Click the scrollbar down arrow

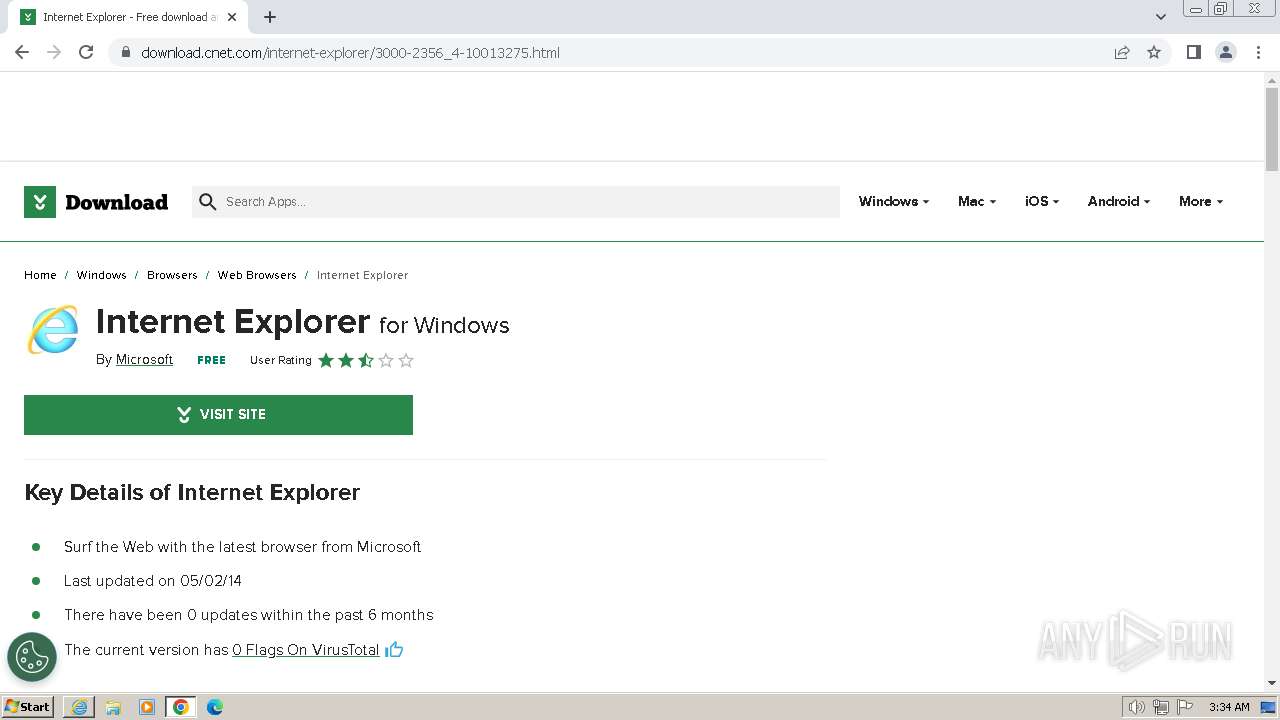pyautogui.click(x=1272, y=682)
